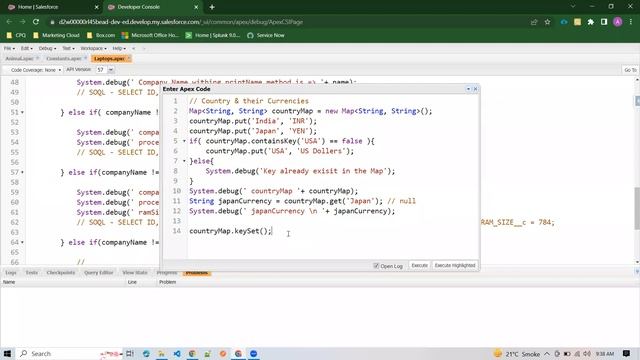Open the purple profile avatar
Viewport: 640px width, 360px height.
[618, 22]
